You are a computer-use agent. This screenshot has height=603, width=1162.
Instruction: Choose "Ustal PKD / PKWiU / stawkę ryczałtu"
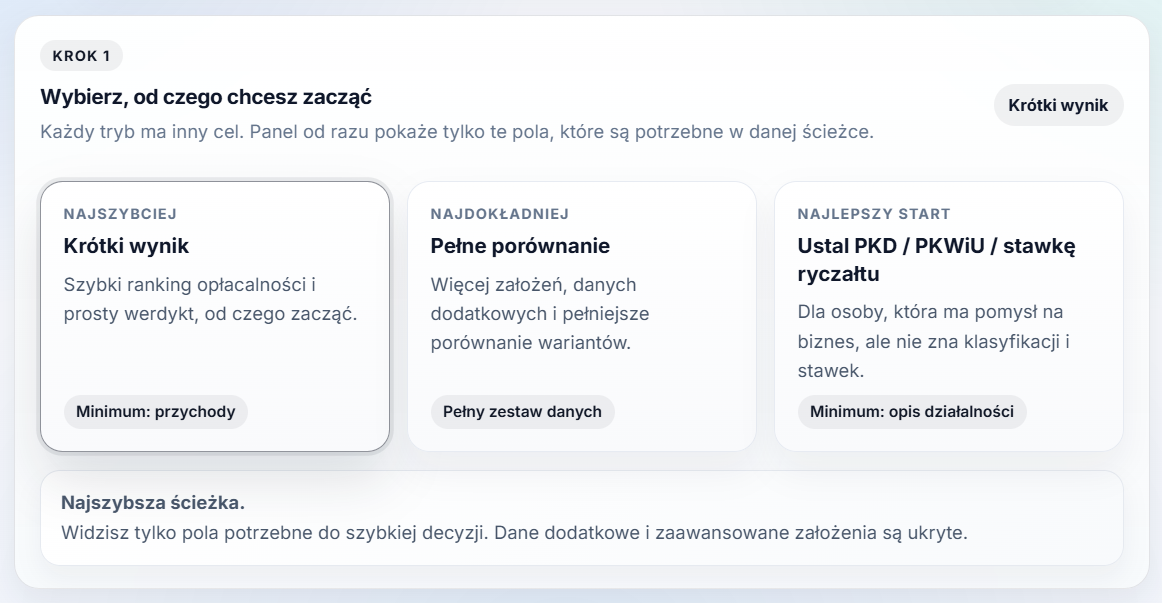[x=948, y=313]
